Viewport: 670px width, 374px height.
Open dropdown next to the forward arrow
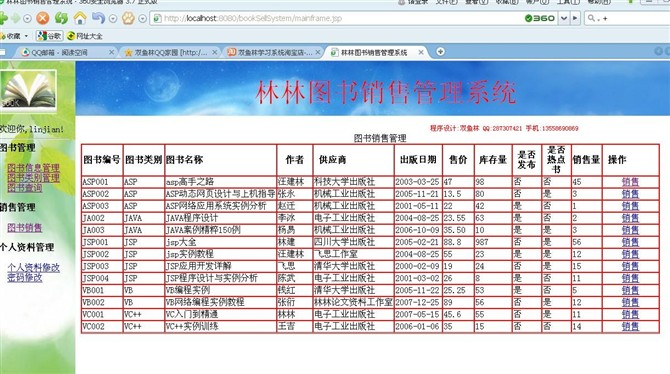pyautogui.click(x=27, y=18)
